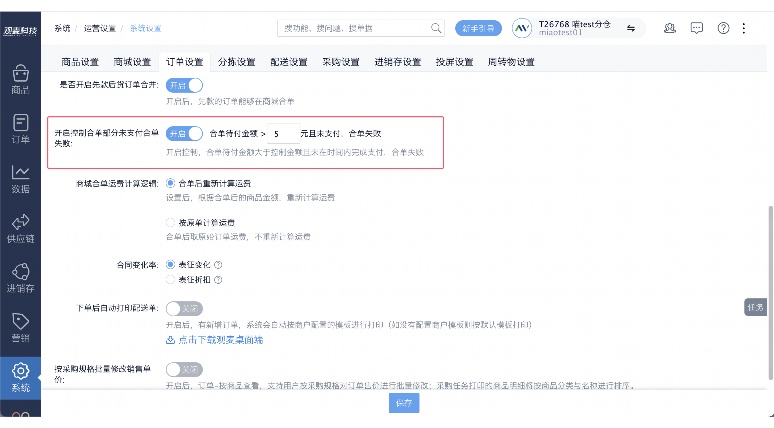Viewport: 774px width, 428px height.
Task: Click the switch-account arrows icon
Action: coord(631,28)
